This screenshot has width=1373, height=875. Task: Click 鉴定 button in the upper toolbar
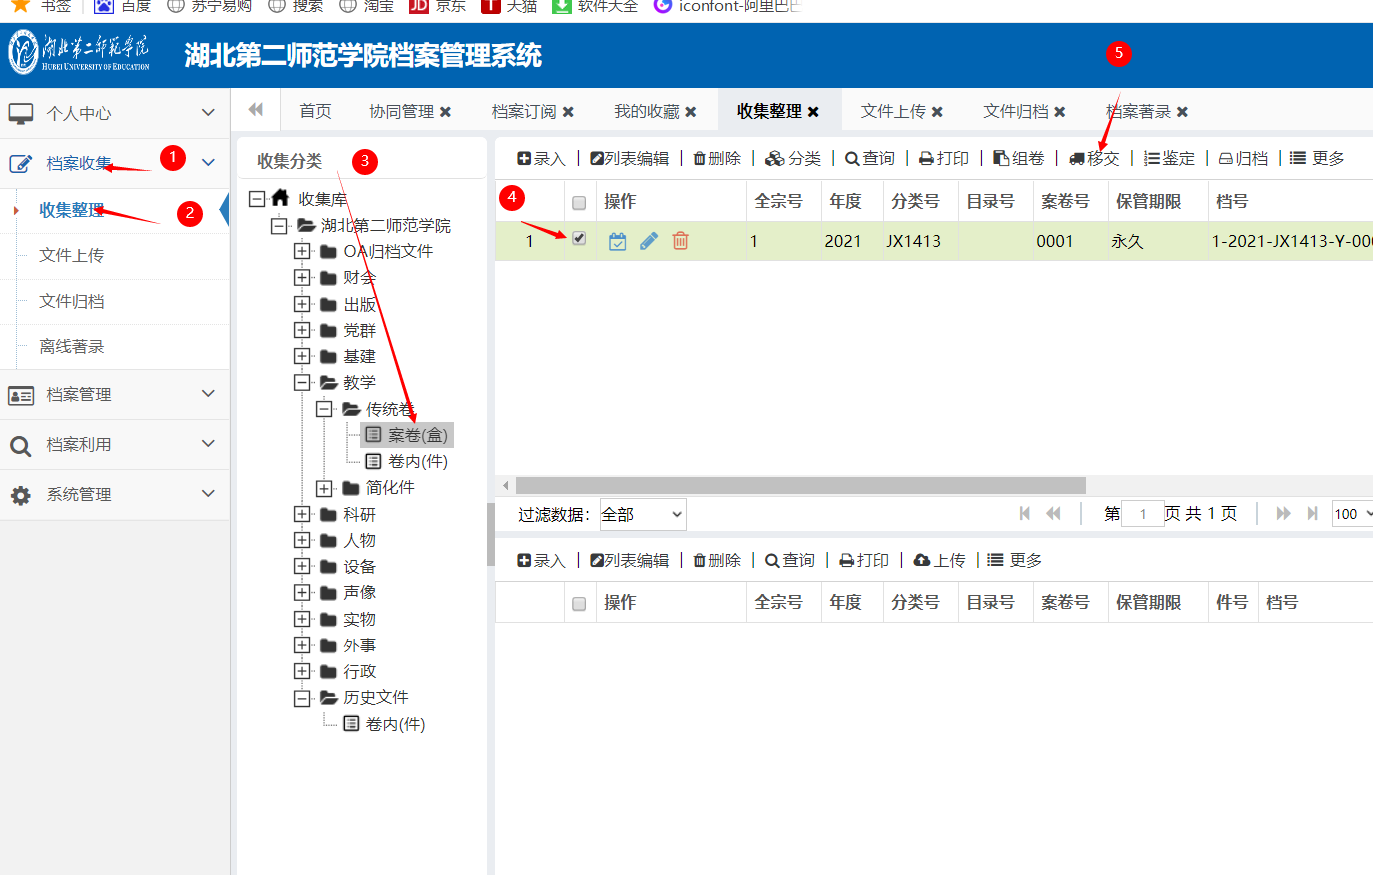pyautogui.click(x=1169, y=159)
